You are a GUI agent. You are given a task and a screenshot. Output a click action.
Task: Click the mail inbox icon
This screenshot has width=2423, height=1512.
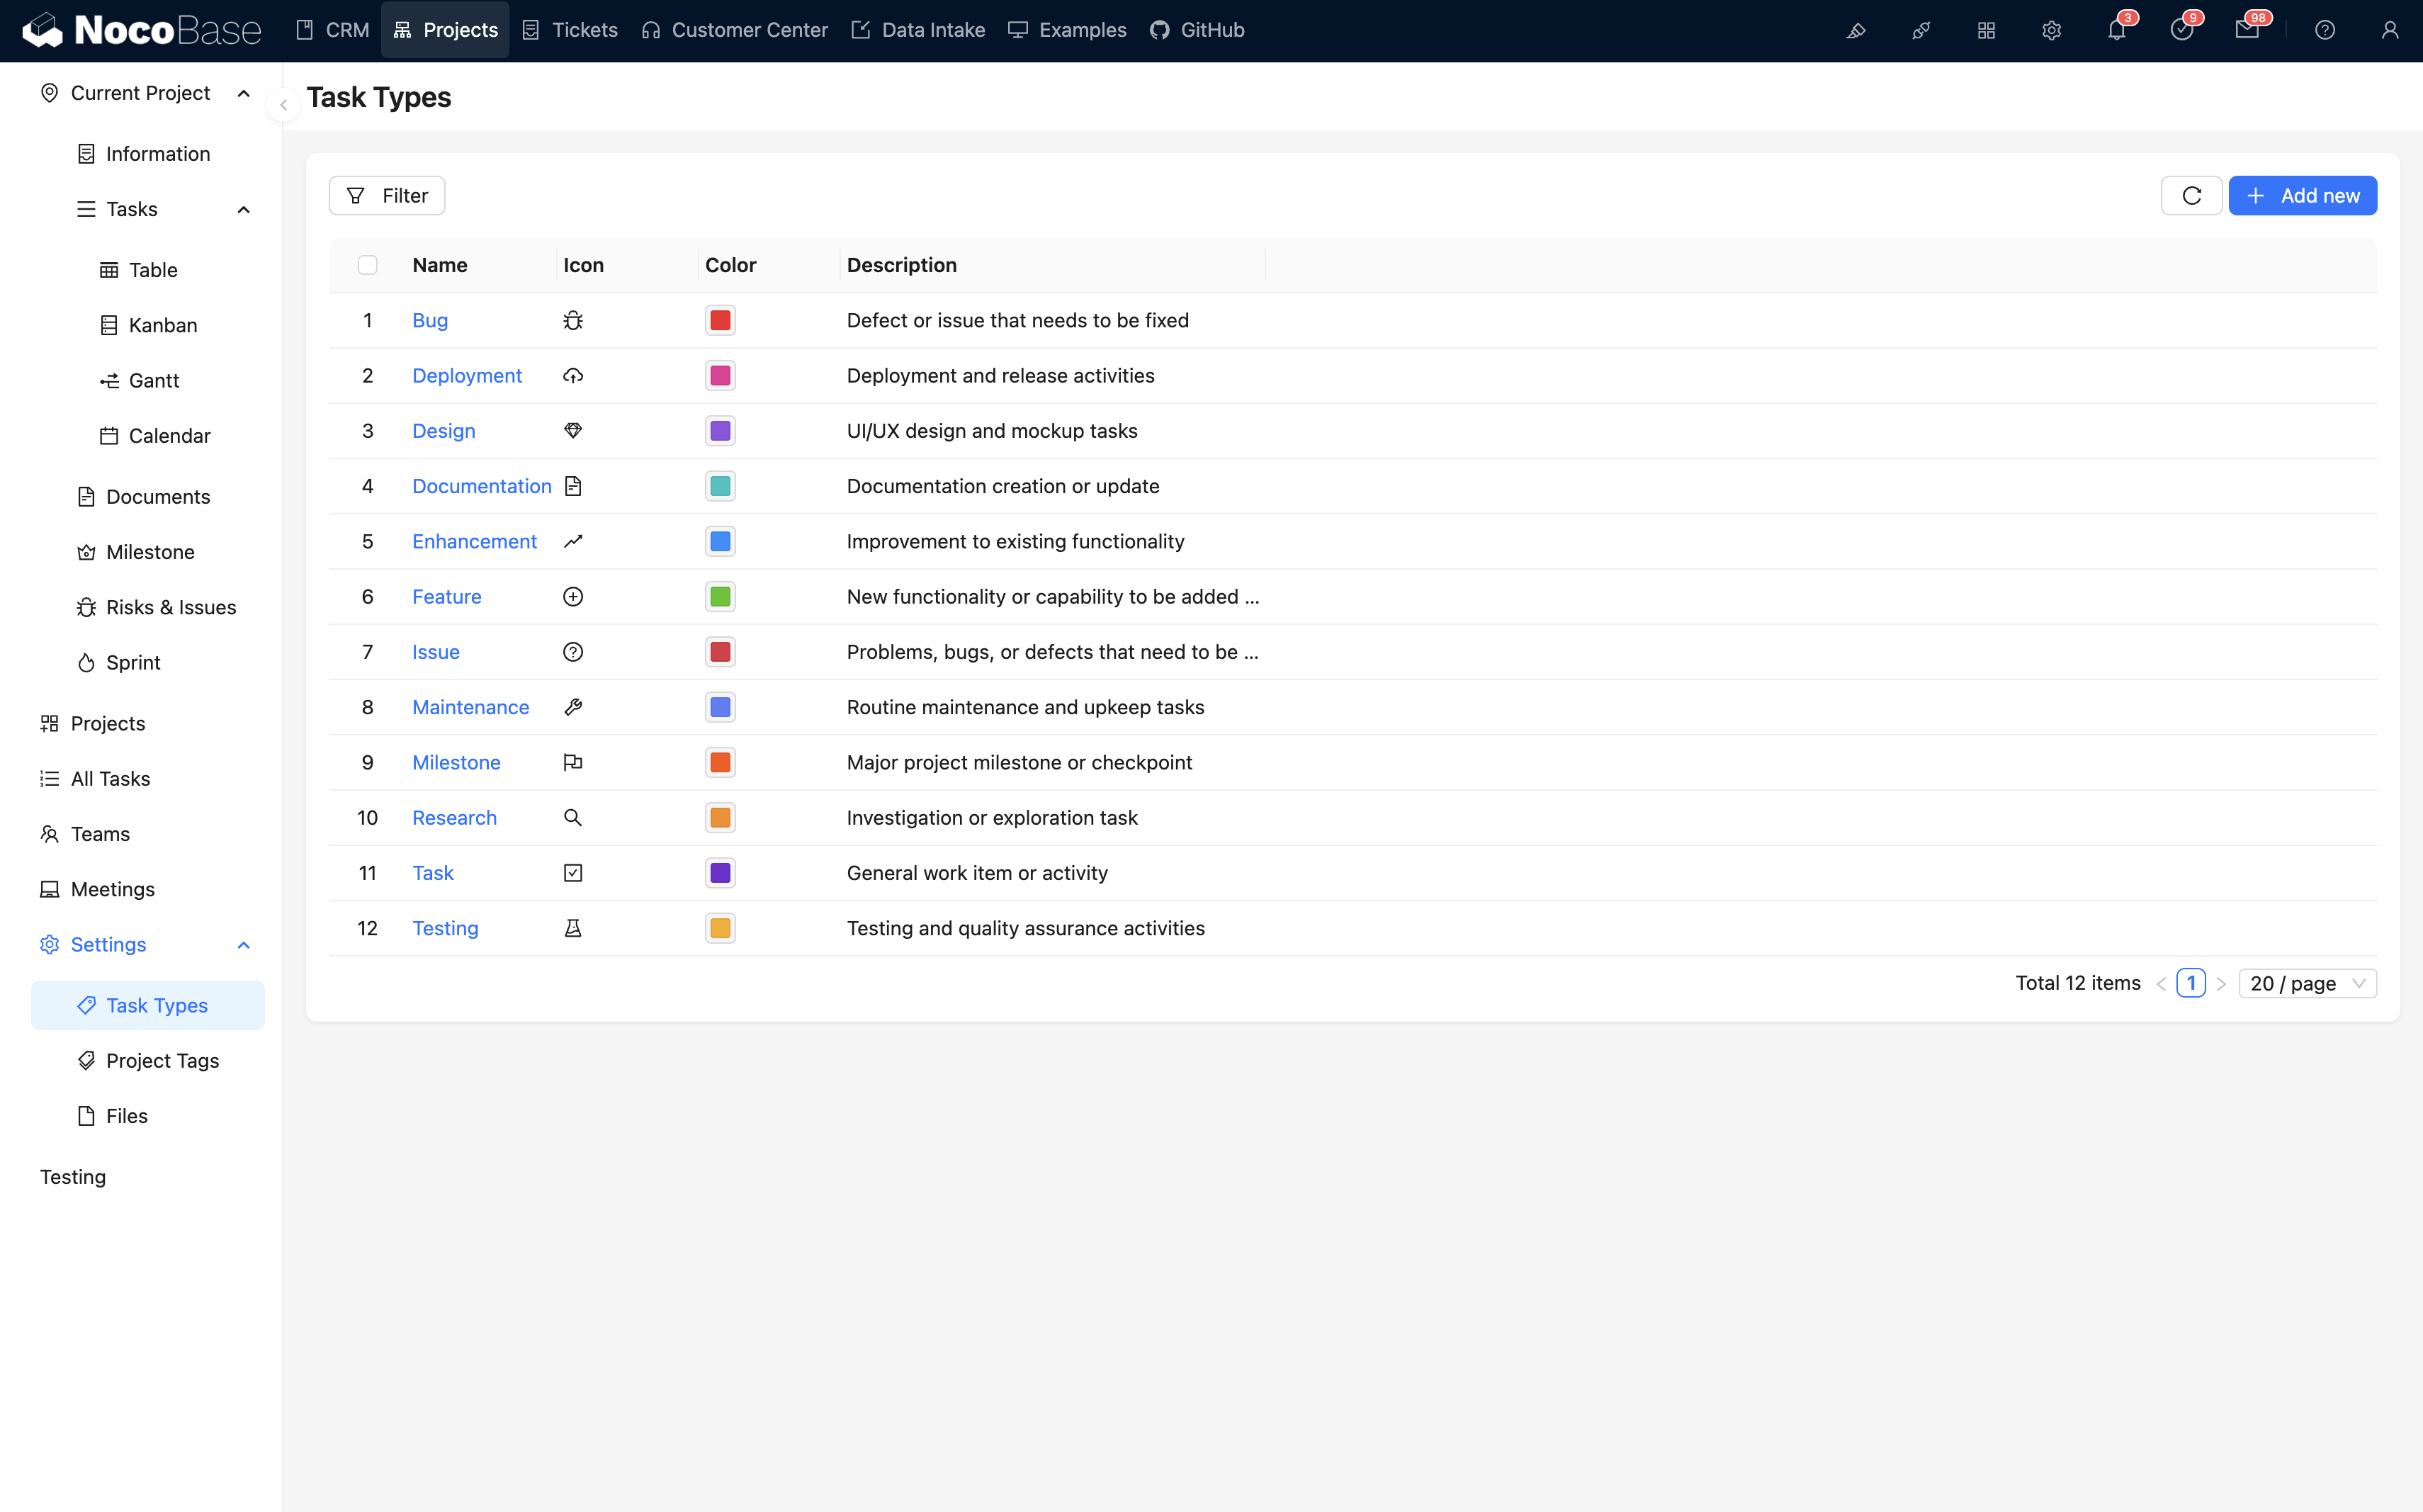coord(2246,30)
